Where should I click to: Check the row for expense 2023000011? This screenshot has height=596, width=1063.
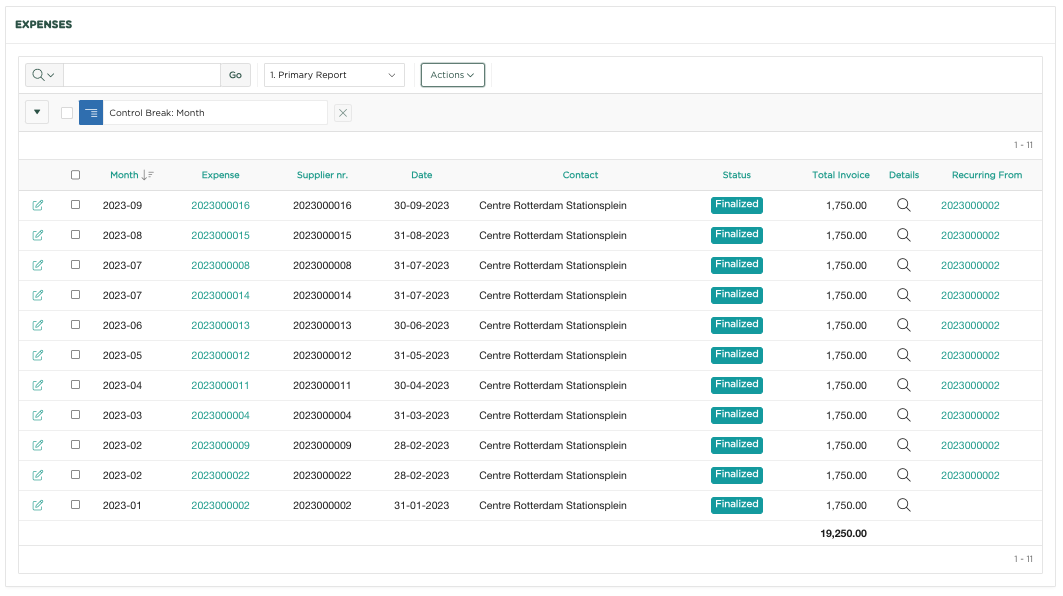pos(75,384)
